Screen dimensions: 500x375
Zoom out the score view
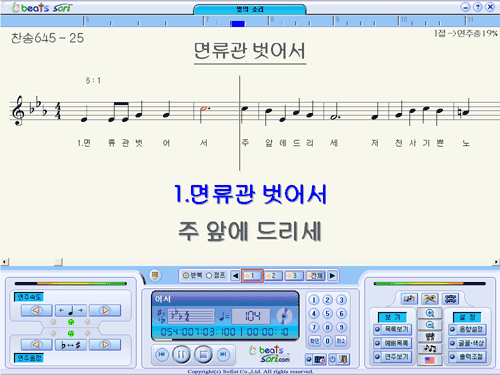click(x=430, y=325)
